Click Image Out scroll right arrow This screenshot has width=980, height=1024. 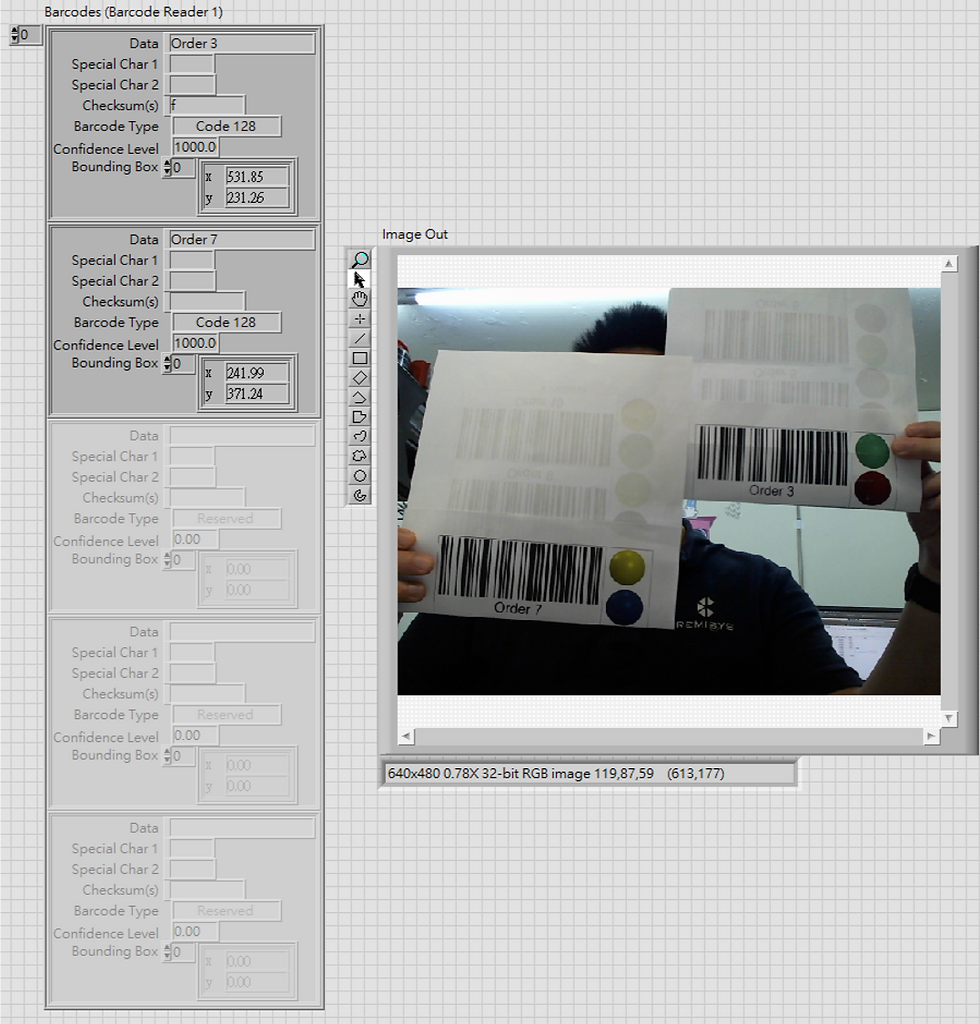(x=930, y=736)
